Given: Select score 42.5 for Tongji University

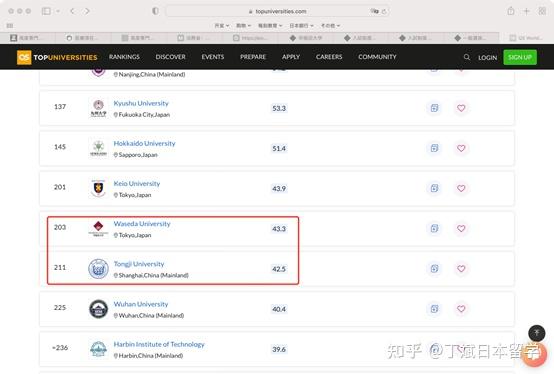Looking at the screenshot, I should click(279, 269).
